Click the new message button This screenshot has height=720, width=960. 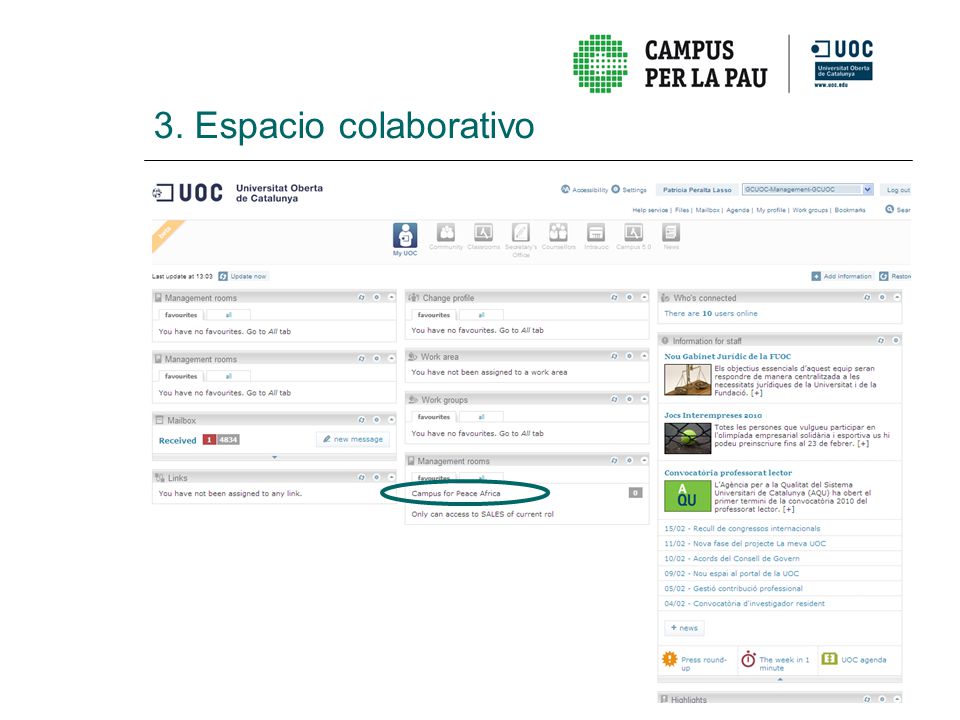click(x=353, y=439)
